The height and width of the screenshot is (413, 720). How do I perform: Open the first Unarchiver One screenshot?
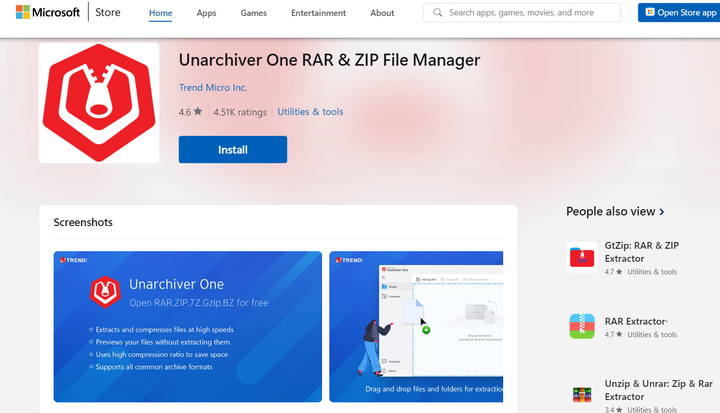[x=188, y=327]
